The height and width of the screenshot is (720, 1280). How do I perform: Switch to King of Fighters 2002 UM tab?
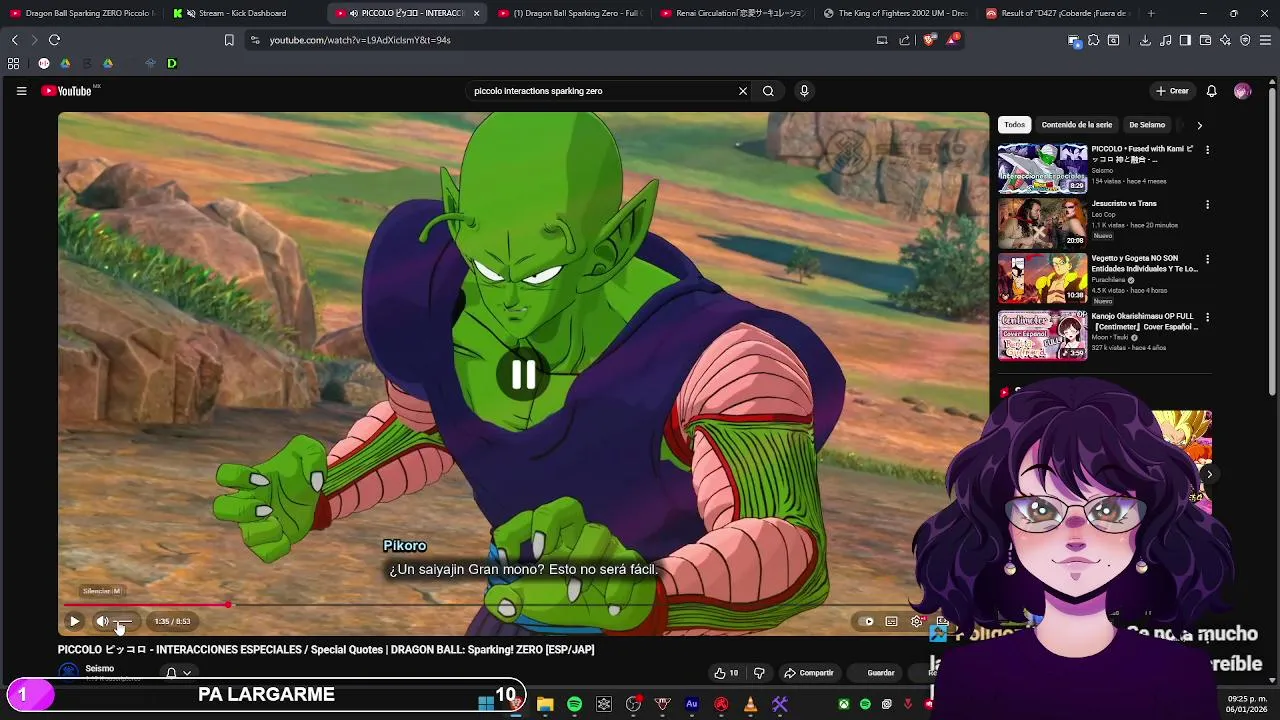click(x=896, y=13)
